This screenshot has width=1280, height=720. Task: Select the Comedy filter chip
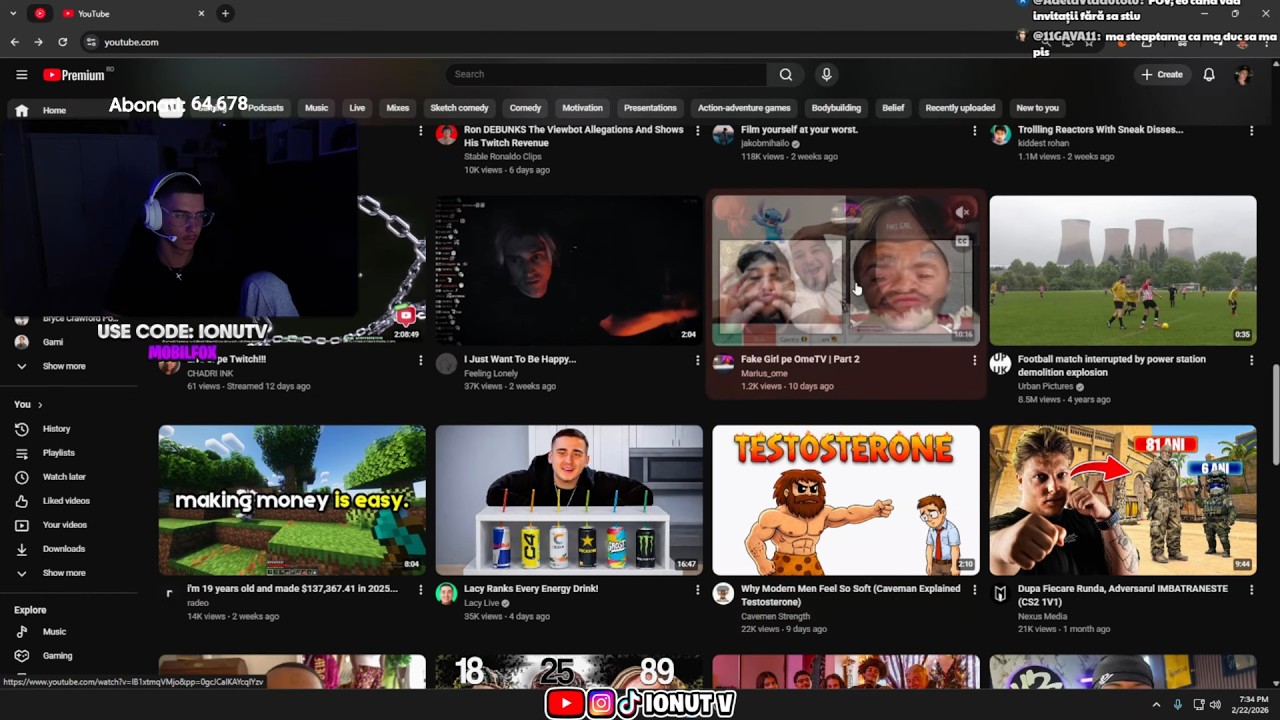coord(525,108)
